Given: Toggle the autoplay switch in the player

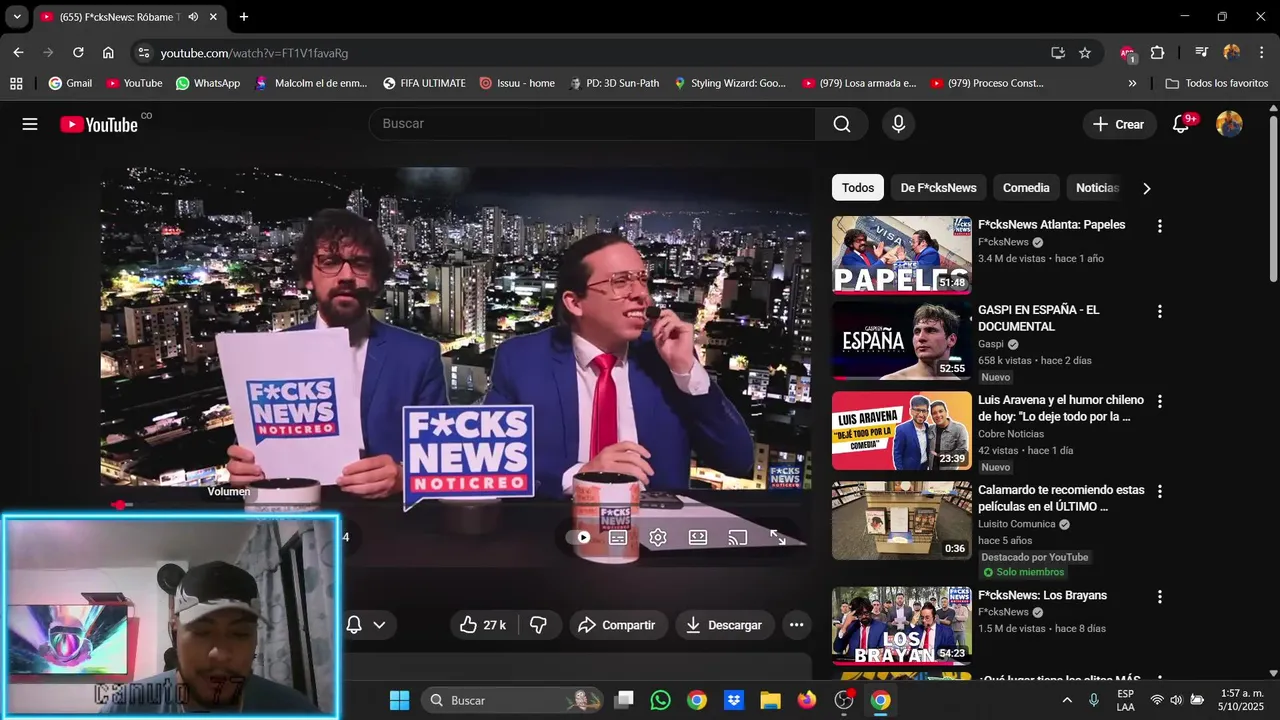Looking at the screenshot, I should point(579,537).
